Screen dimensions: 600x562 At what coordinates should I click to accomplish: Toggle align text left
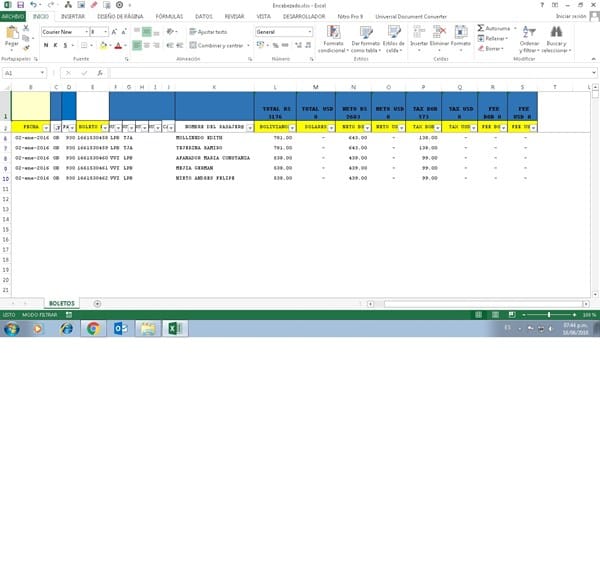point(137,46)
